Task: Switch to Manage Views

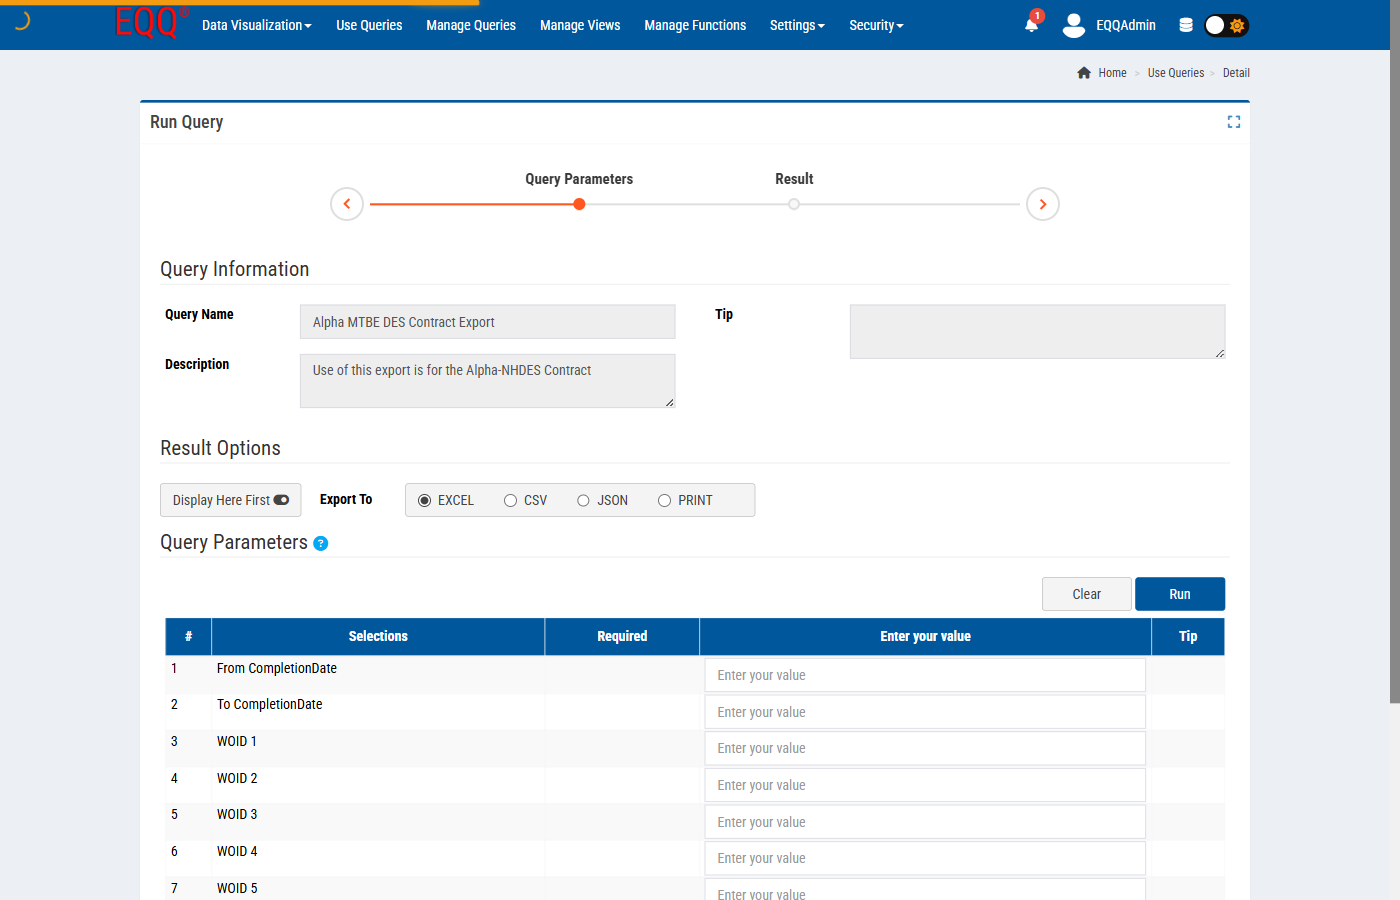Action: [x=580, y=25]
